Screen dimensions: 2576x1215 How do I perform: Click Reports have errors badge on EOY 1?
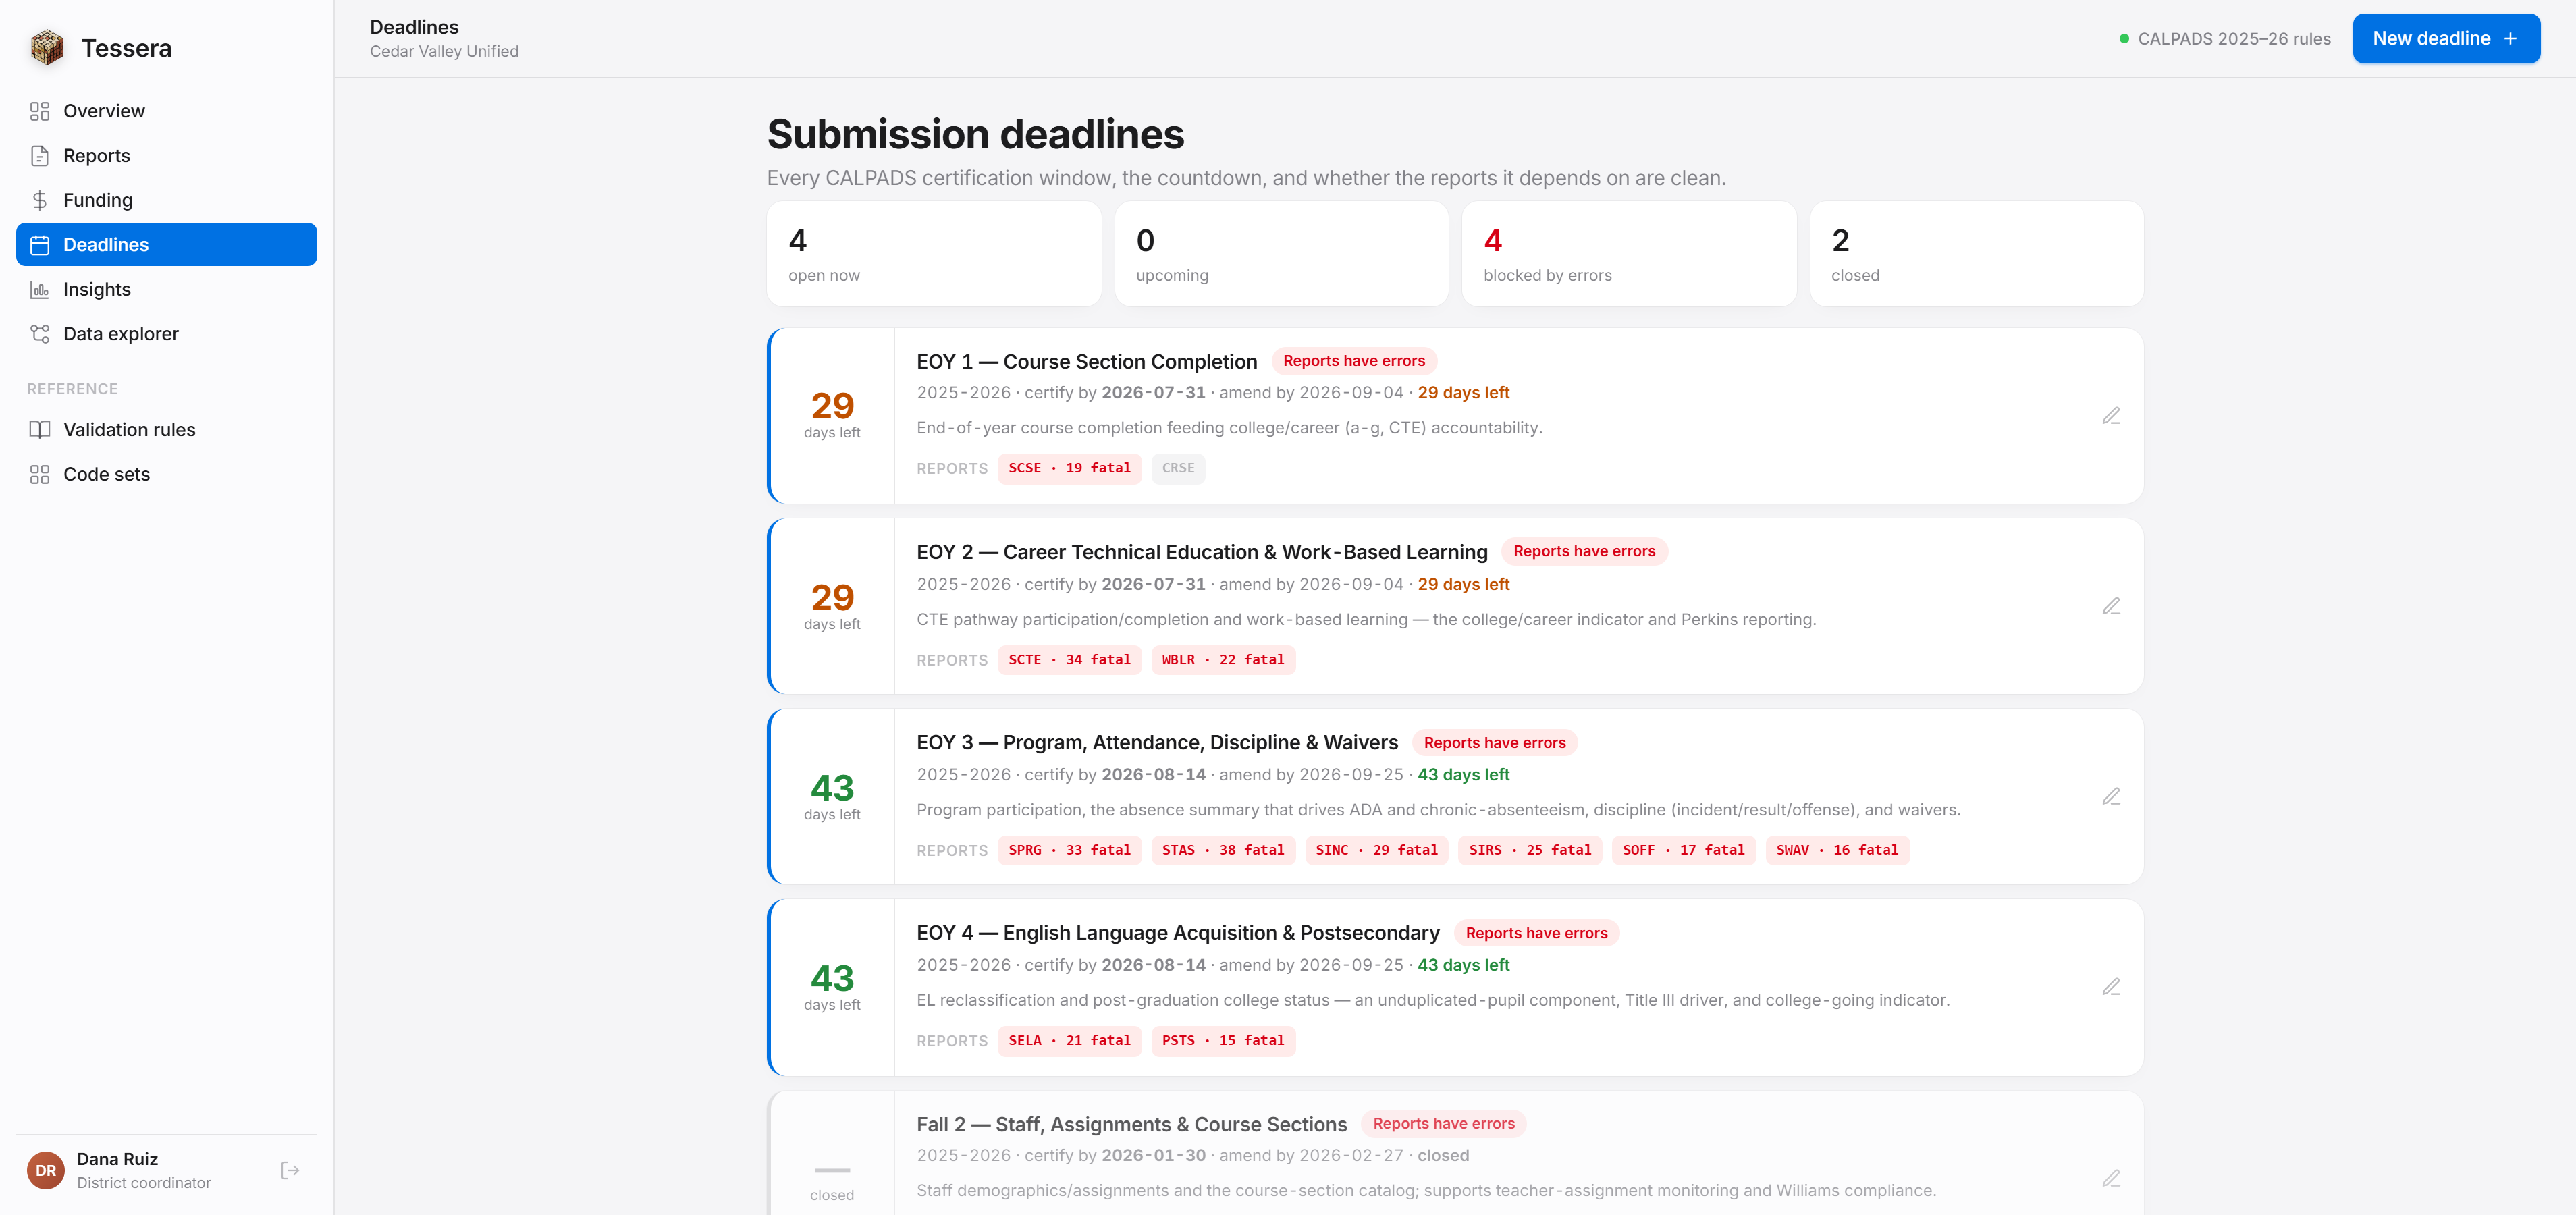click(x=1354, y=361)
